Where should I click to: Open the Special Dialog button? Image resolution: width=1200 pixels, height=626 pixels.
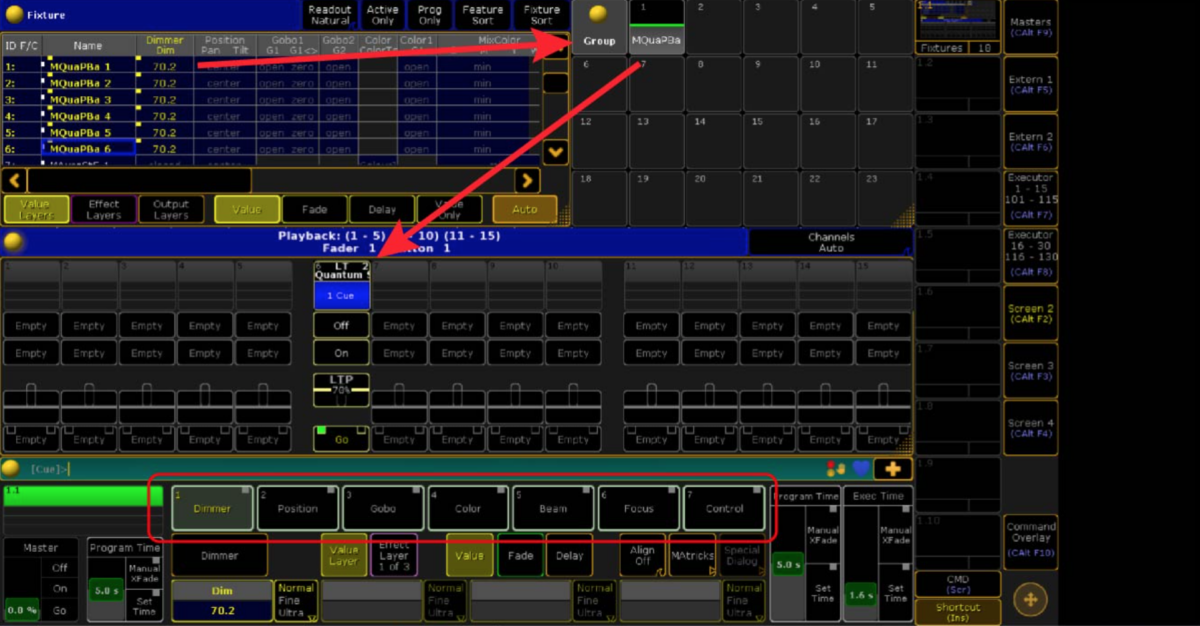pyautogui.click(x=741, y=555)
